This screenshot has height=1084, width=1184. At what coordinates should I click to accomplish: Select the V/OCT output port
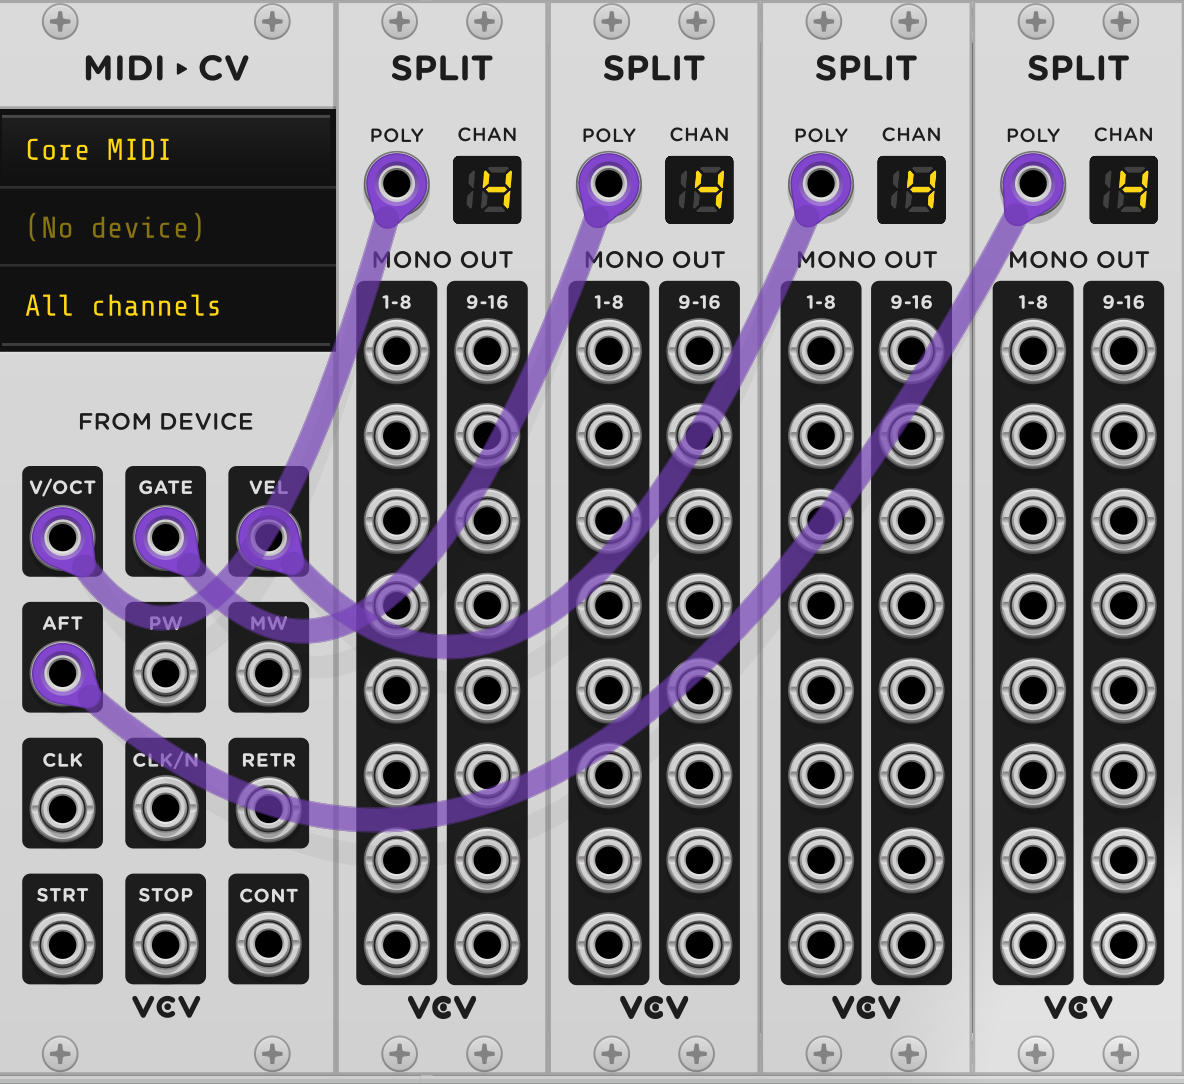(62, 537)
